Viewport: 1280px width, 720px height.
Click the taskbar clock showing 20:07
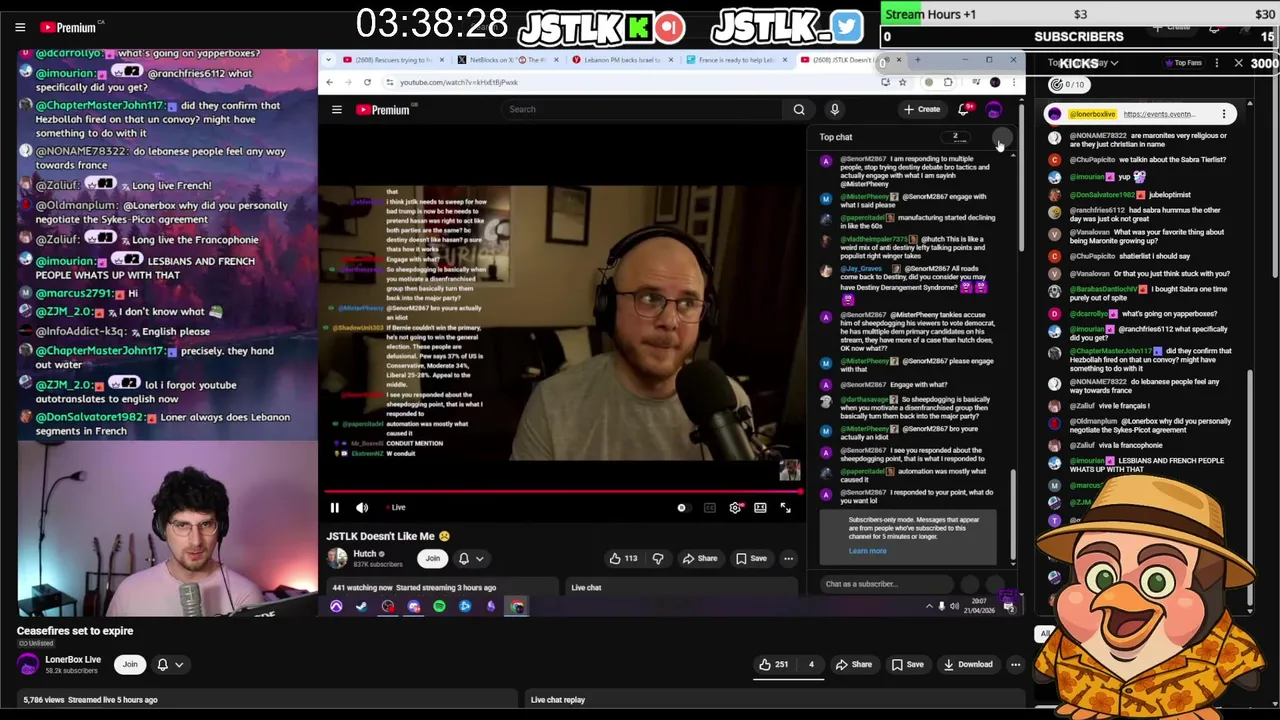click(980, 606)
